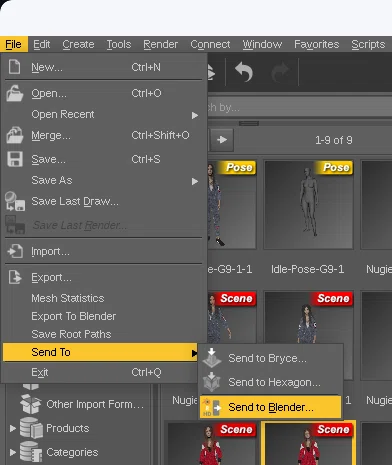The image size is (392, 465).
Task: Go to next page arrow button
Action: click(222, 140)
